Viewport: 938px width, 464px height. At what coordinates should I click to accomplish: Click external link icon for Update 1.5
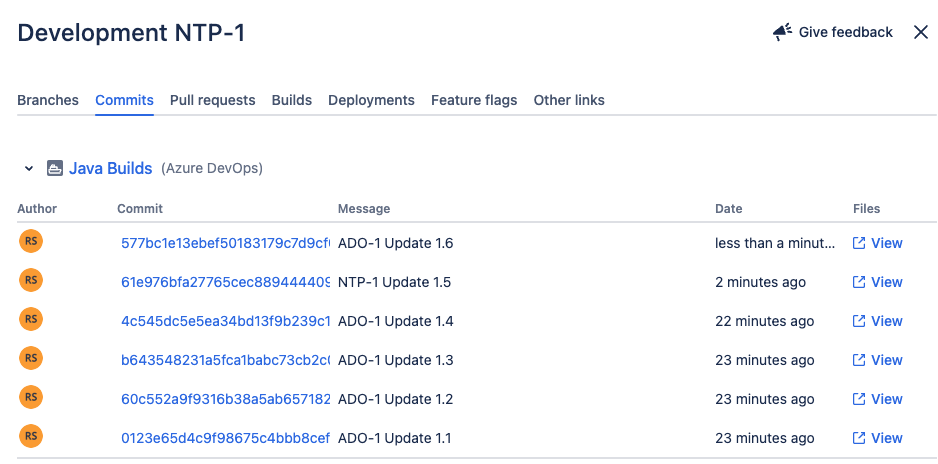click(x=858, y=282)
